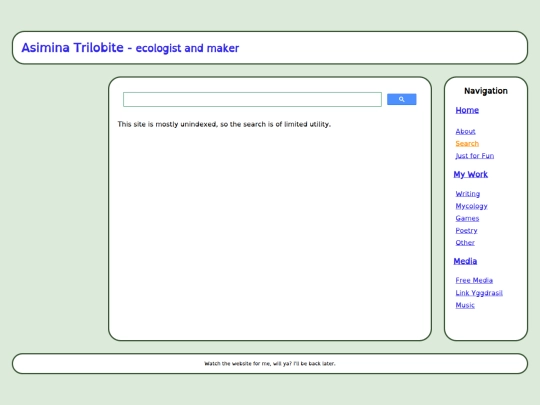
Task: Click the blue magnifier search button
Action: [x=402, y=99]
